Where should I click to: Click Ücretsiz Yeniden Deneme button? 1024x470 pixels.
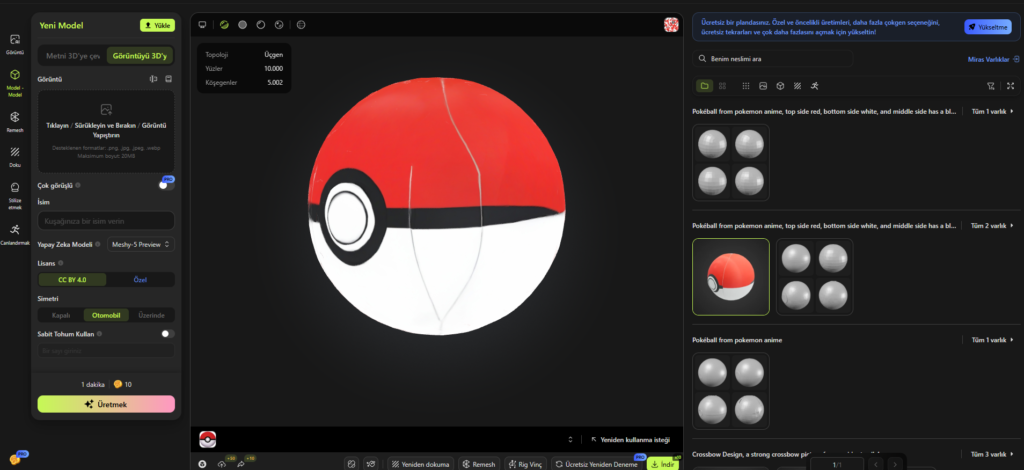[596, 464]
